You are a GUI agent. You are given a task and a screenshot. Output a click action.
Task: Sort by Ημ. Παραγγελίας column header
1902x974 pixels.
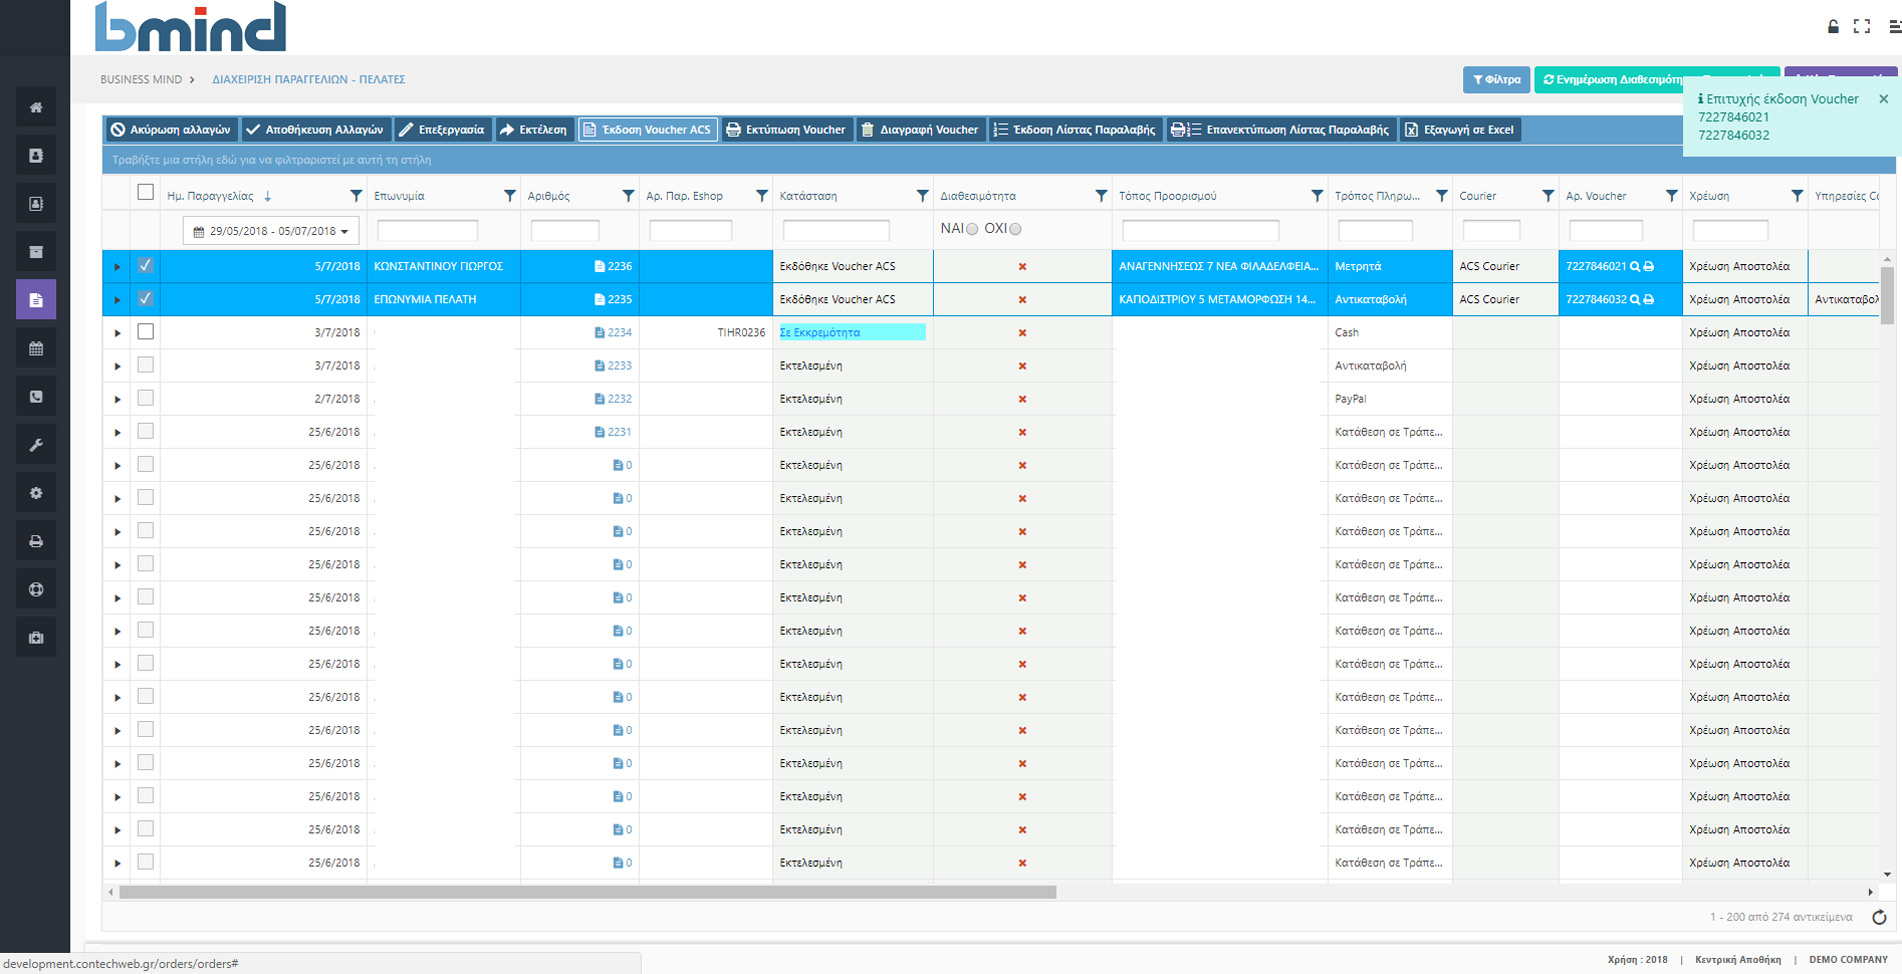(210, 196)
